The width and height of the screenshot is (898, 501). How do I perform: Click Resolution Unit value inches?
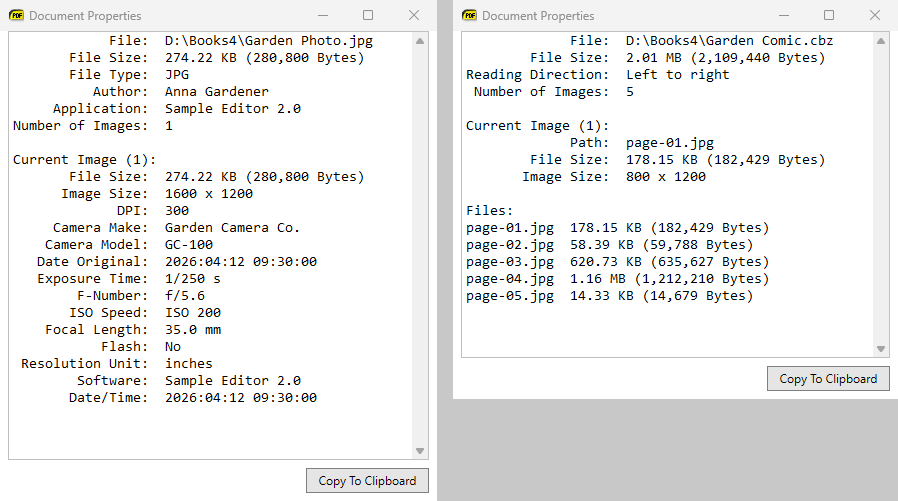tap(188, 364)
